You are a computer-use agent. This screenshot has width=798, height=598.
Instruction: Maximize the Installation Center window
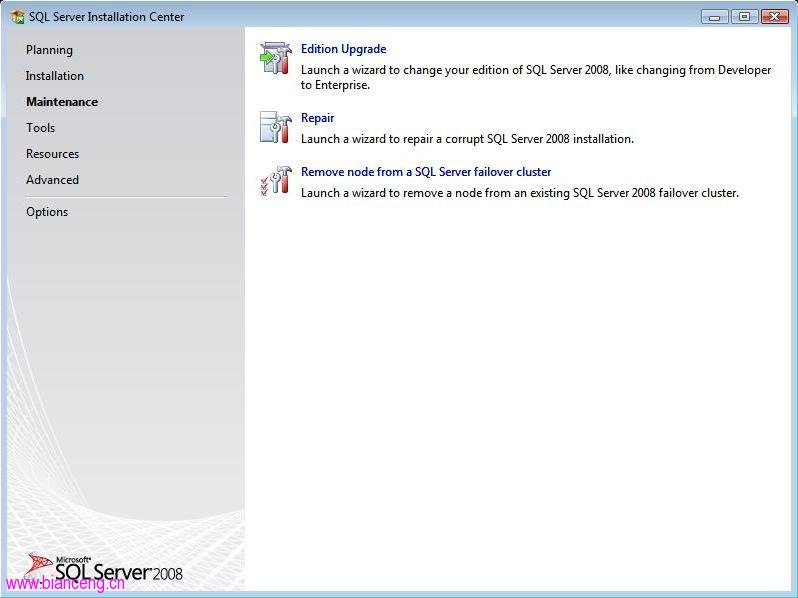(744, 17)
